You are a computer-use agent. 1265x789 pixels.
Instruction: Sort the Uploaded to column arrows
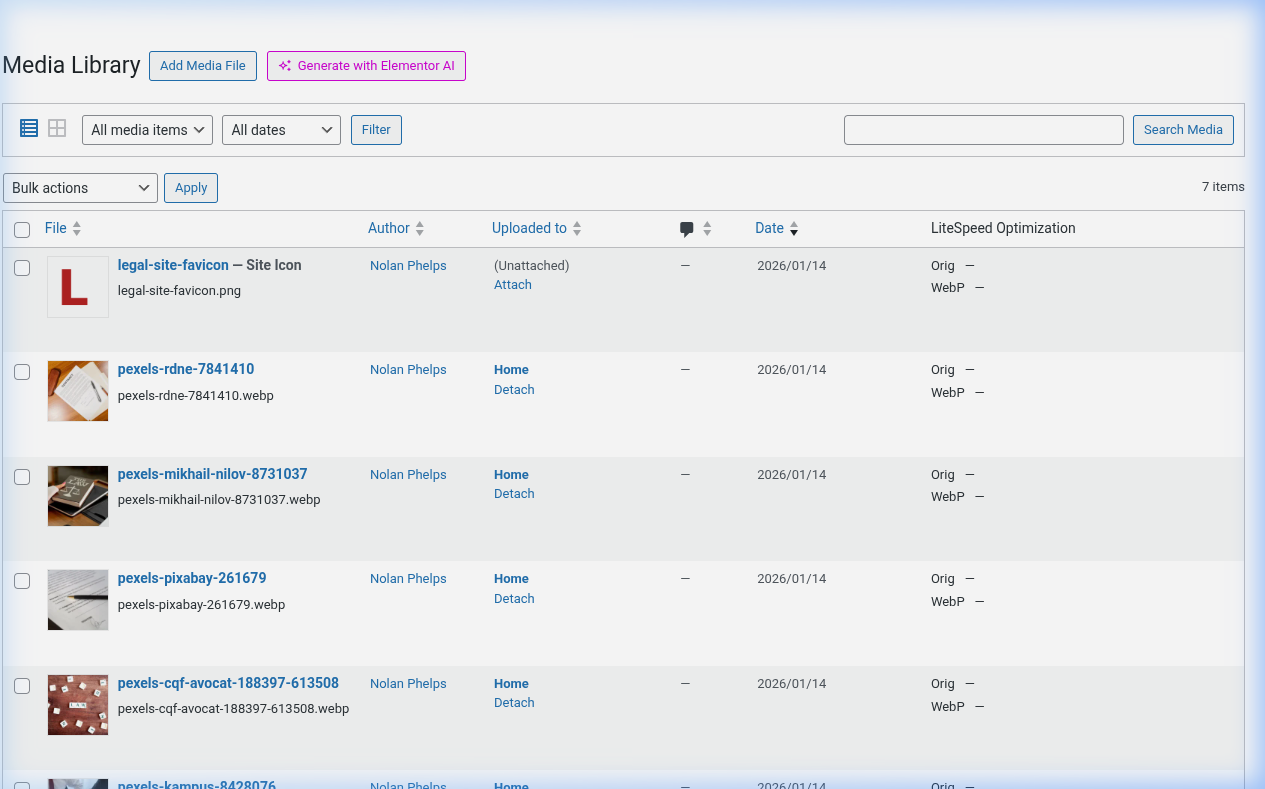point(579,228)
